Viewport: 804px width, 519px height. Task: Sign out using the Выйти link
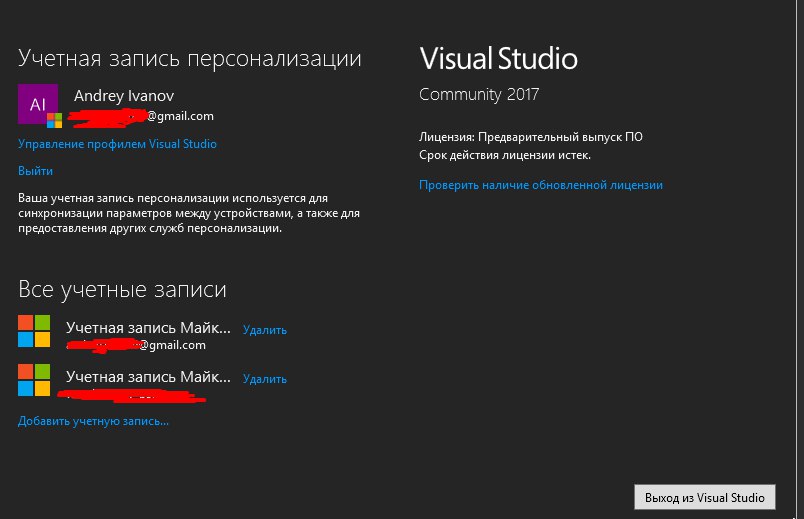tap(35, 171)
